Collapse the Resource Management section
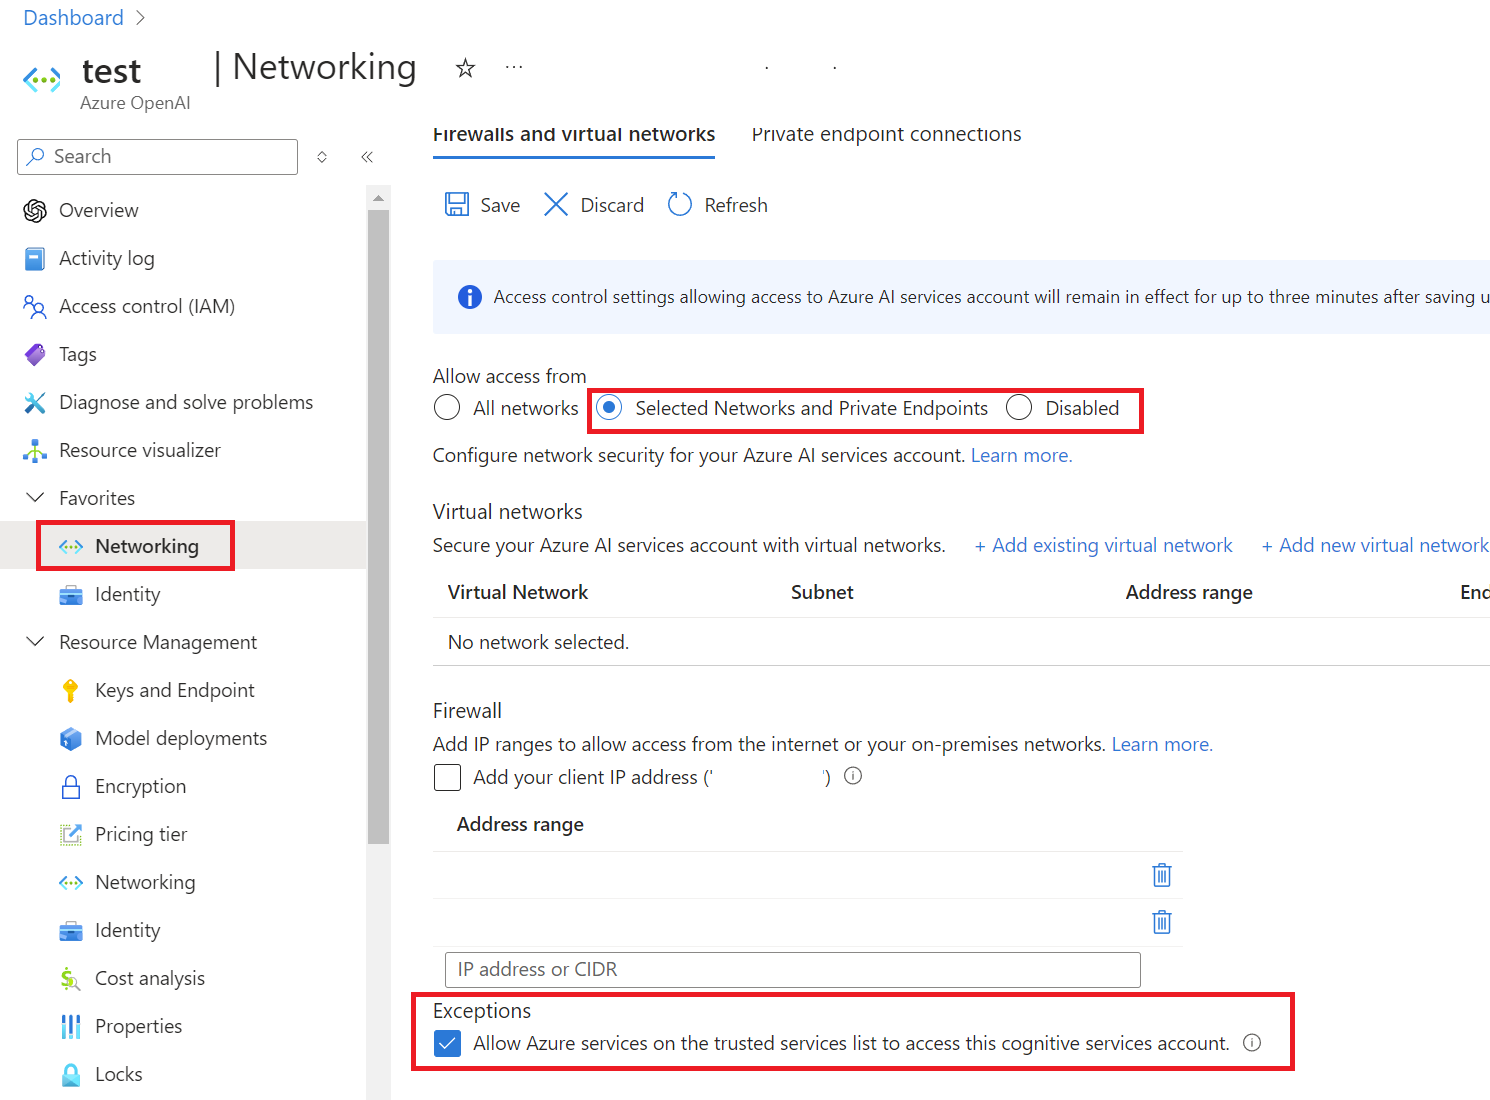The image size is (1490, 1100). (35, 642)
